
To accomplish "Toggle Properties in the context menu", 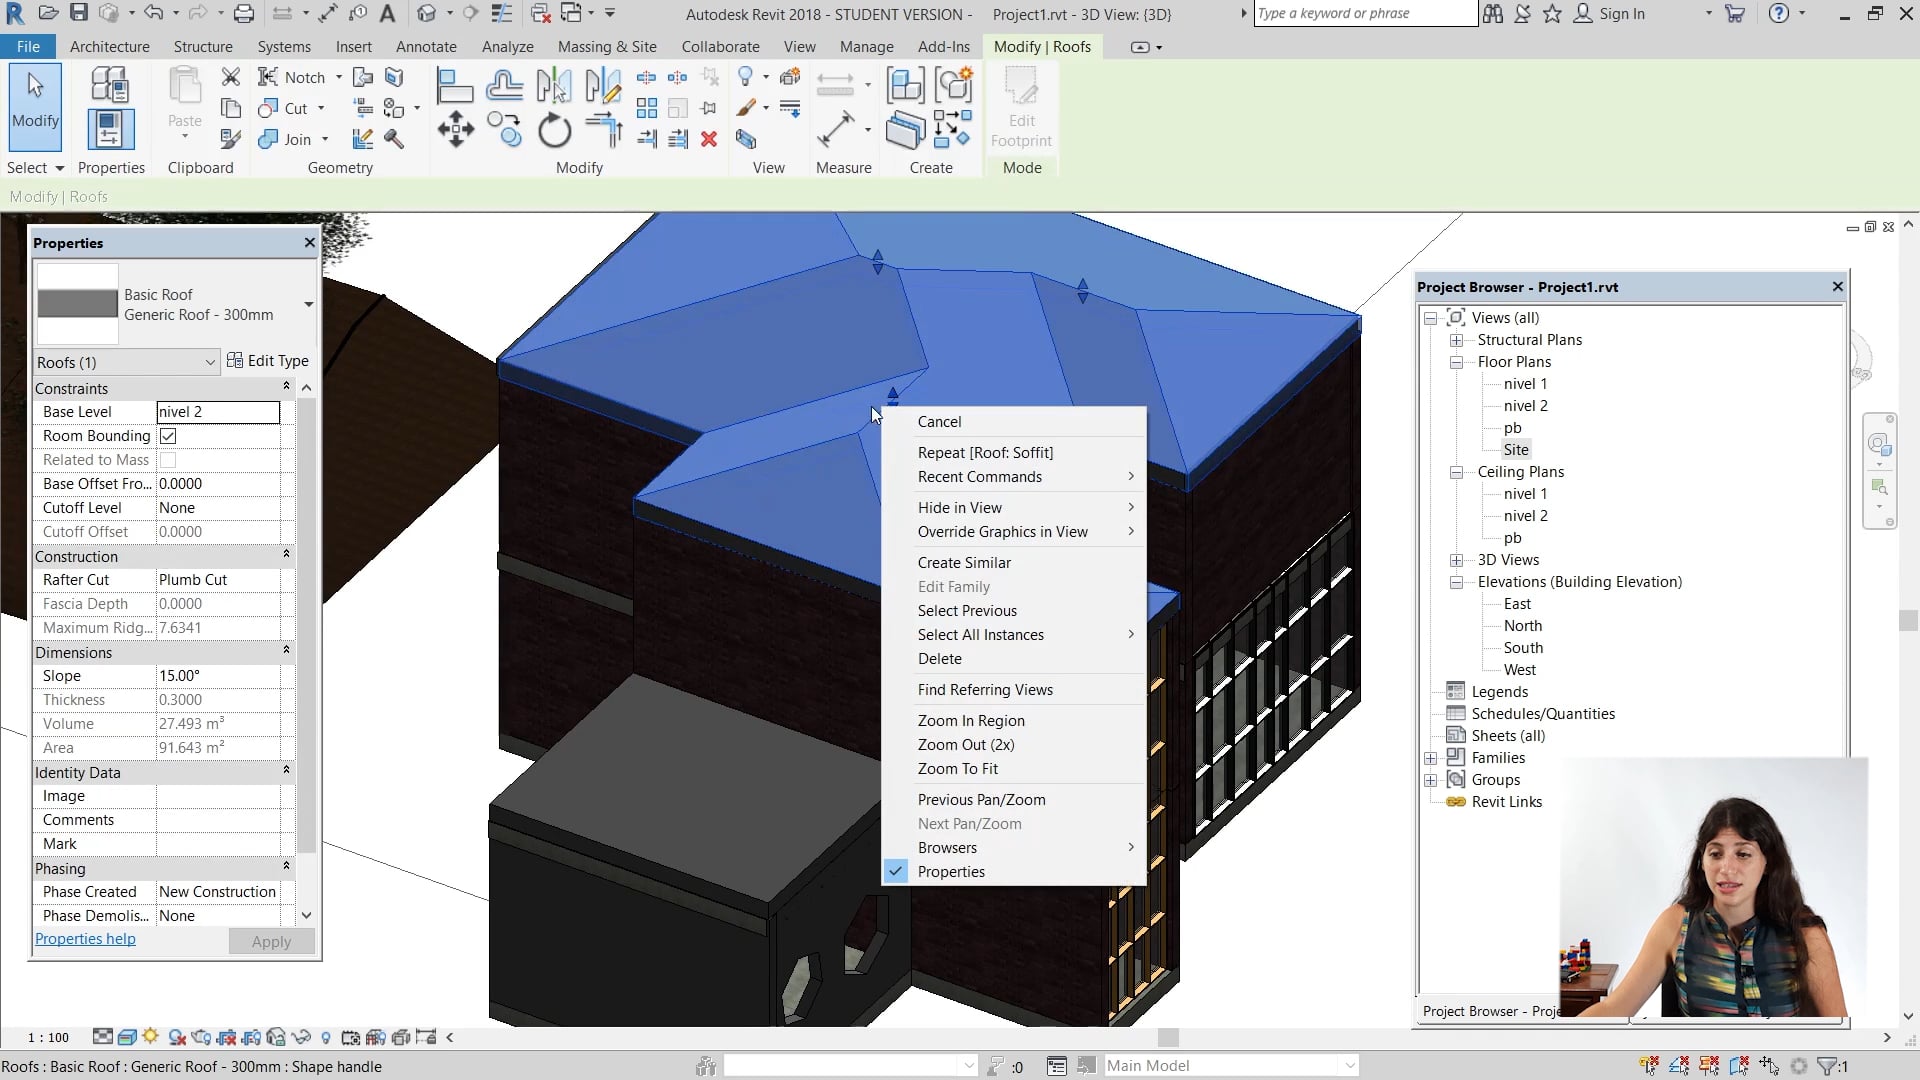I will [x=951, y=871].
